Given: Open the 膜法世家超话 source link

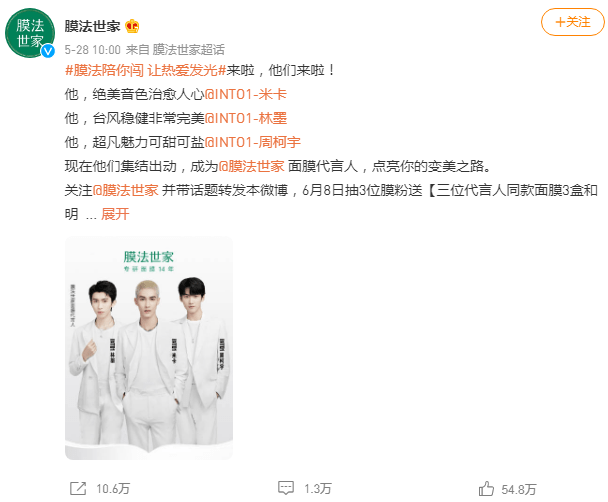Looking at the screenshot, I should [188, 50].
